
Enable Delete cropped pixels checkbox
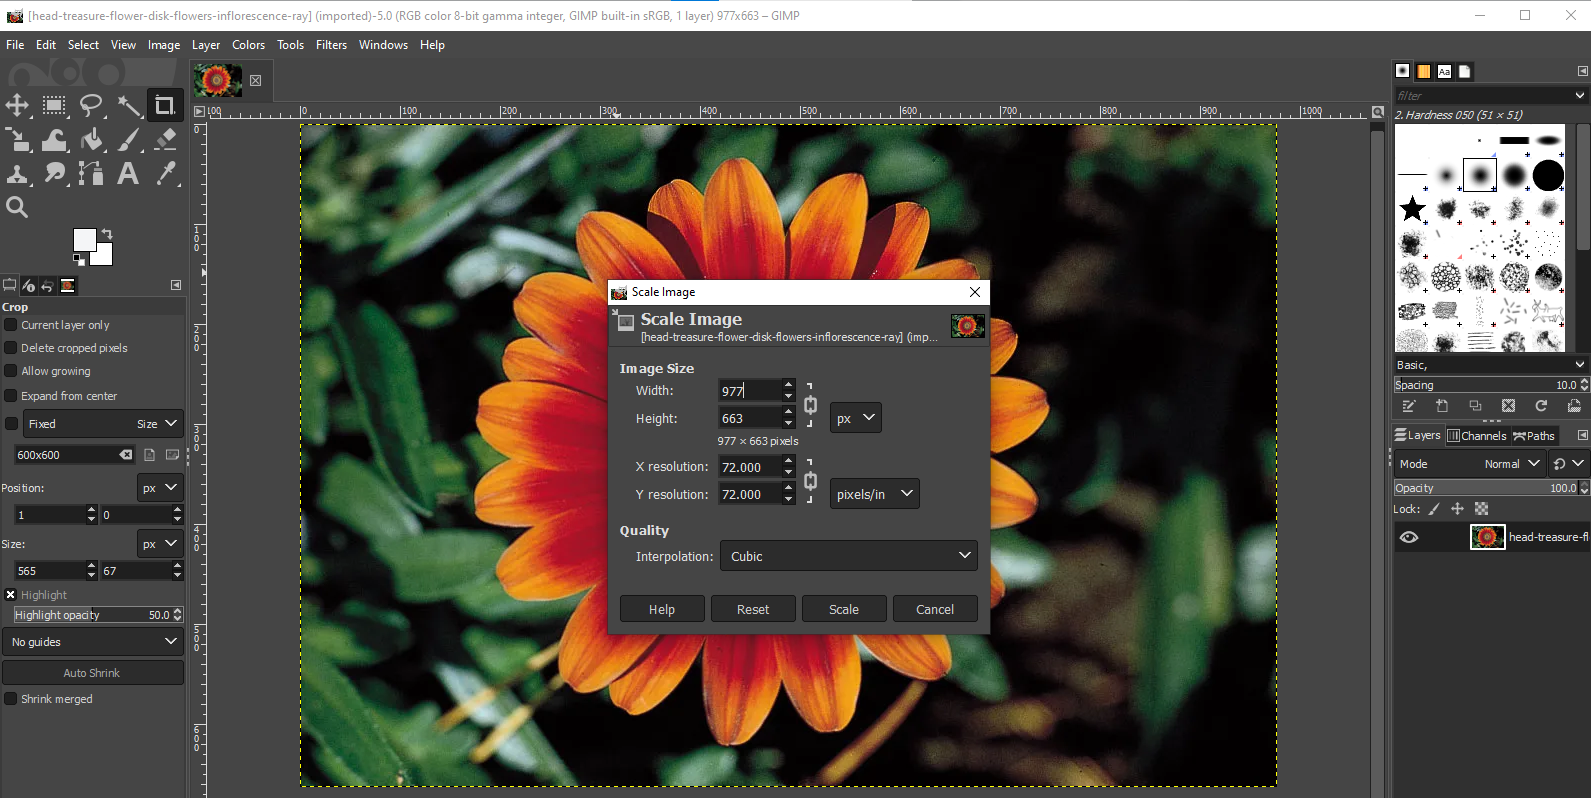pyautogui.click(x=11, y=348)
